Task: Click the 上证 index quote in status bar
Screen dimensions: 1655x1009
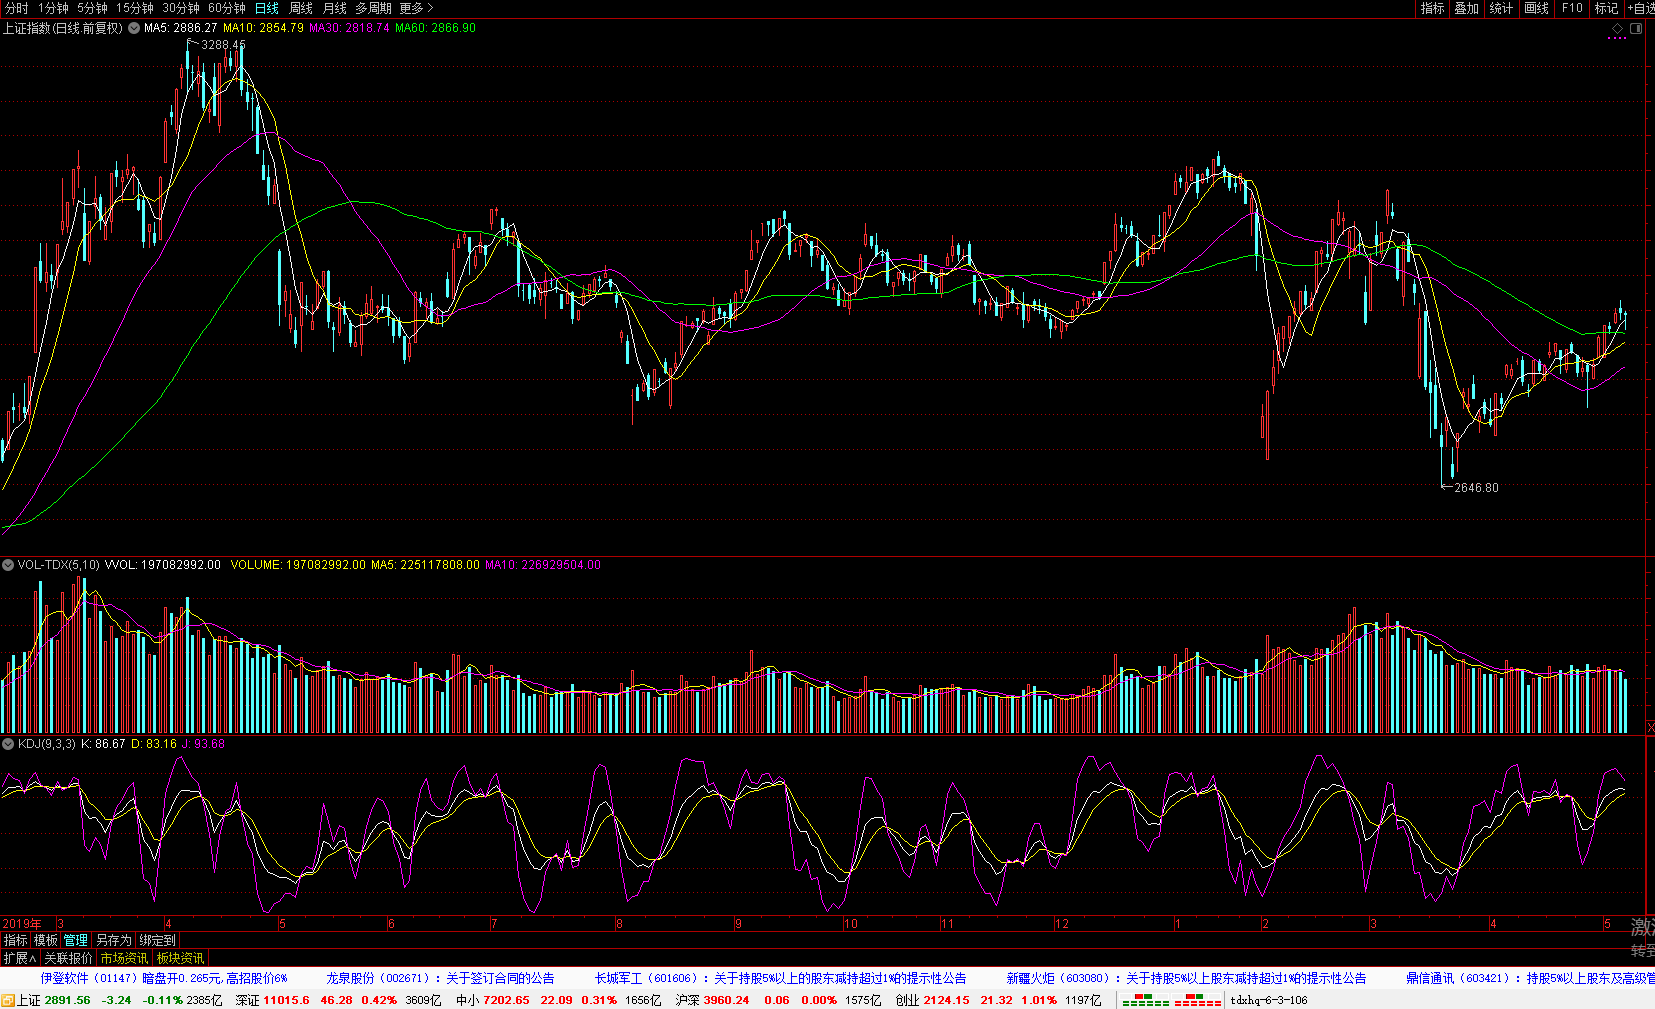Action: (119, 1000)
